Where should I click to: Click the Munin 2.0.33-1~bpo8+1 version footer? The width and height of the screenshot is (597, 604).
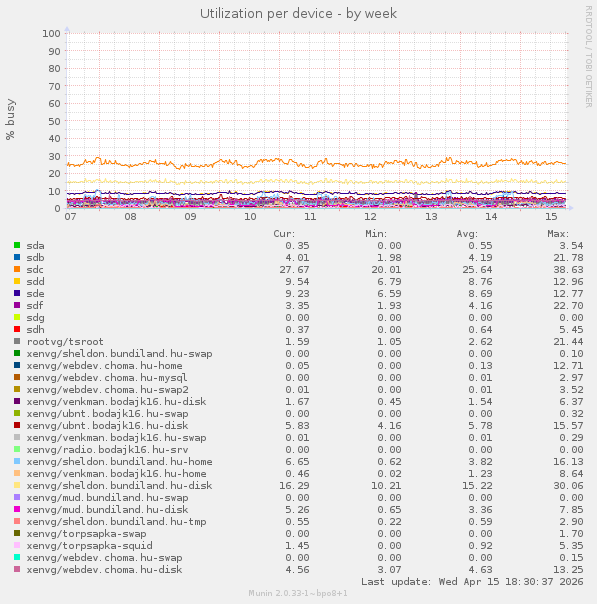tap(298, 593)
